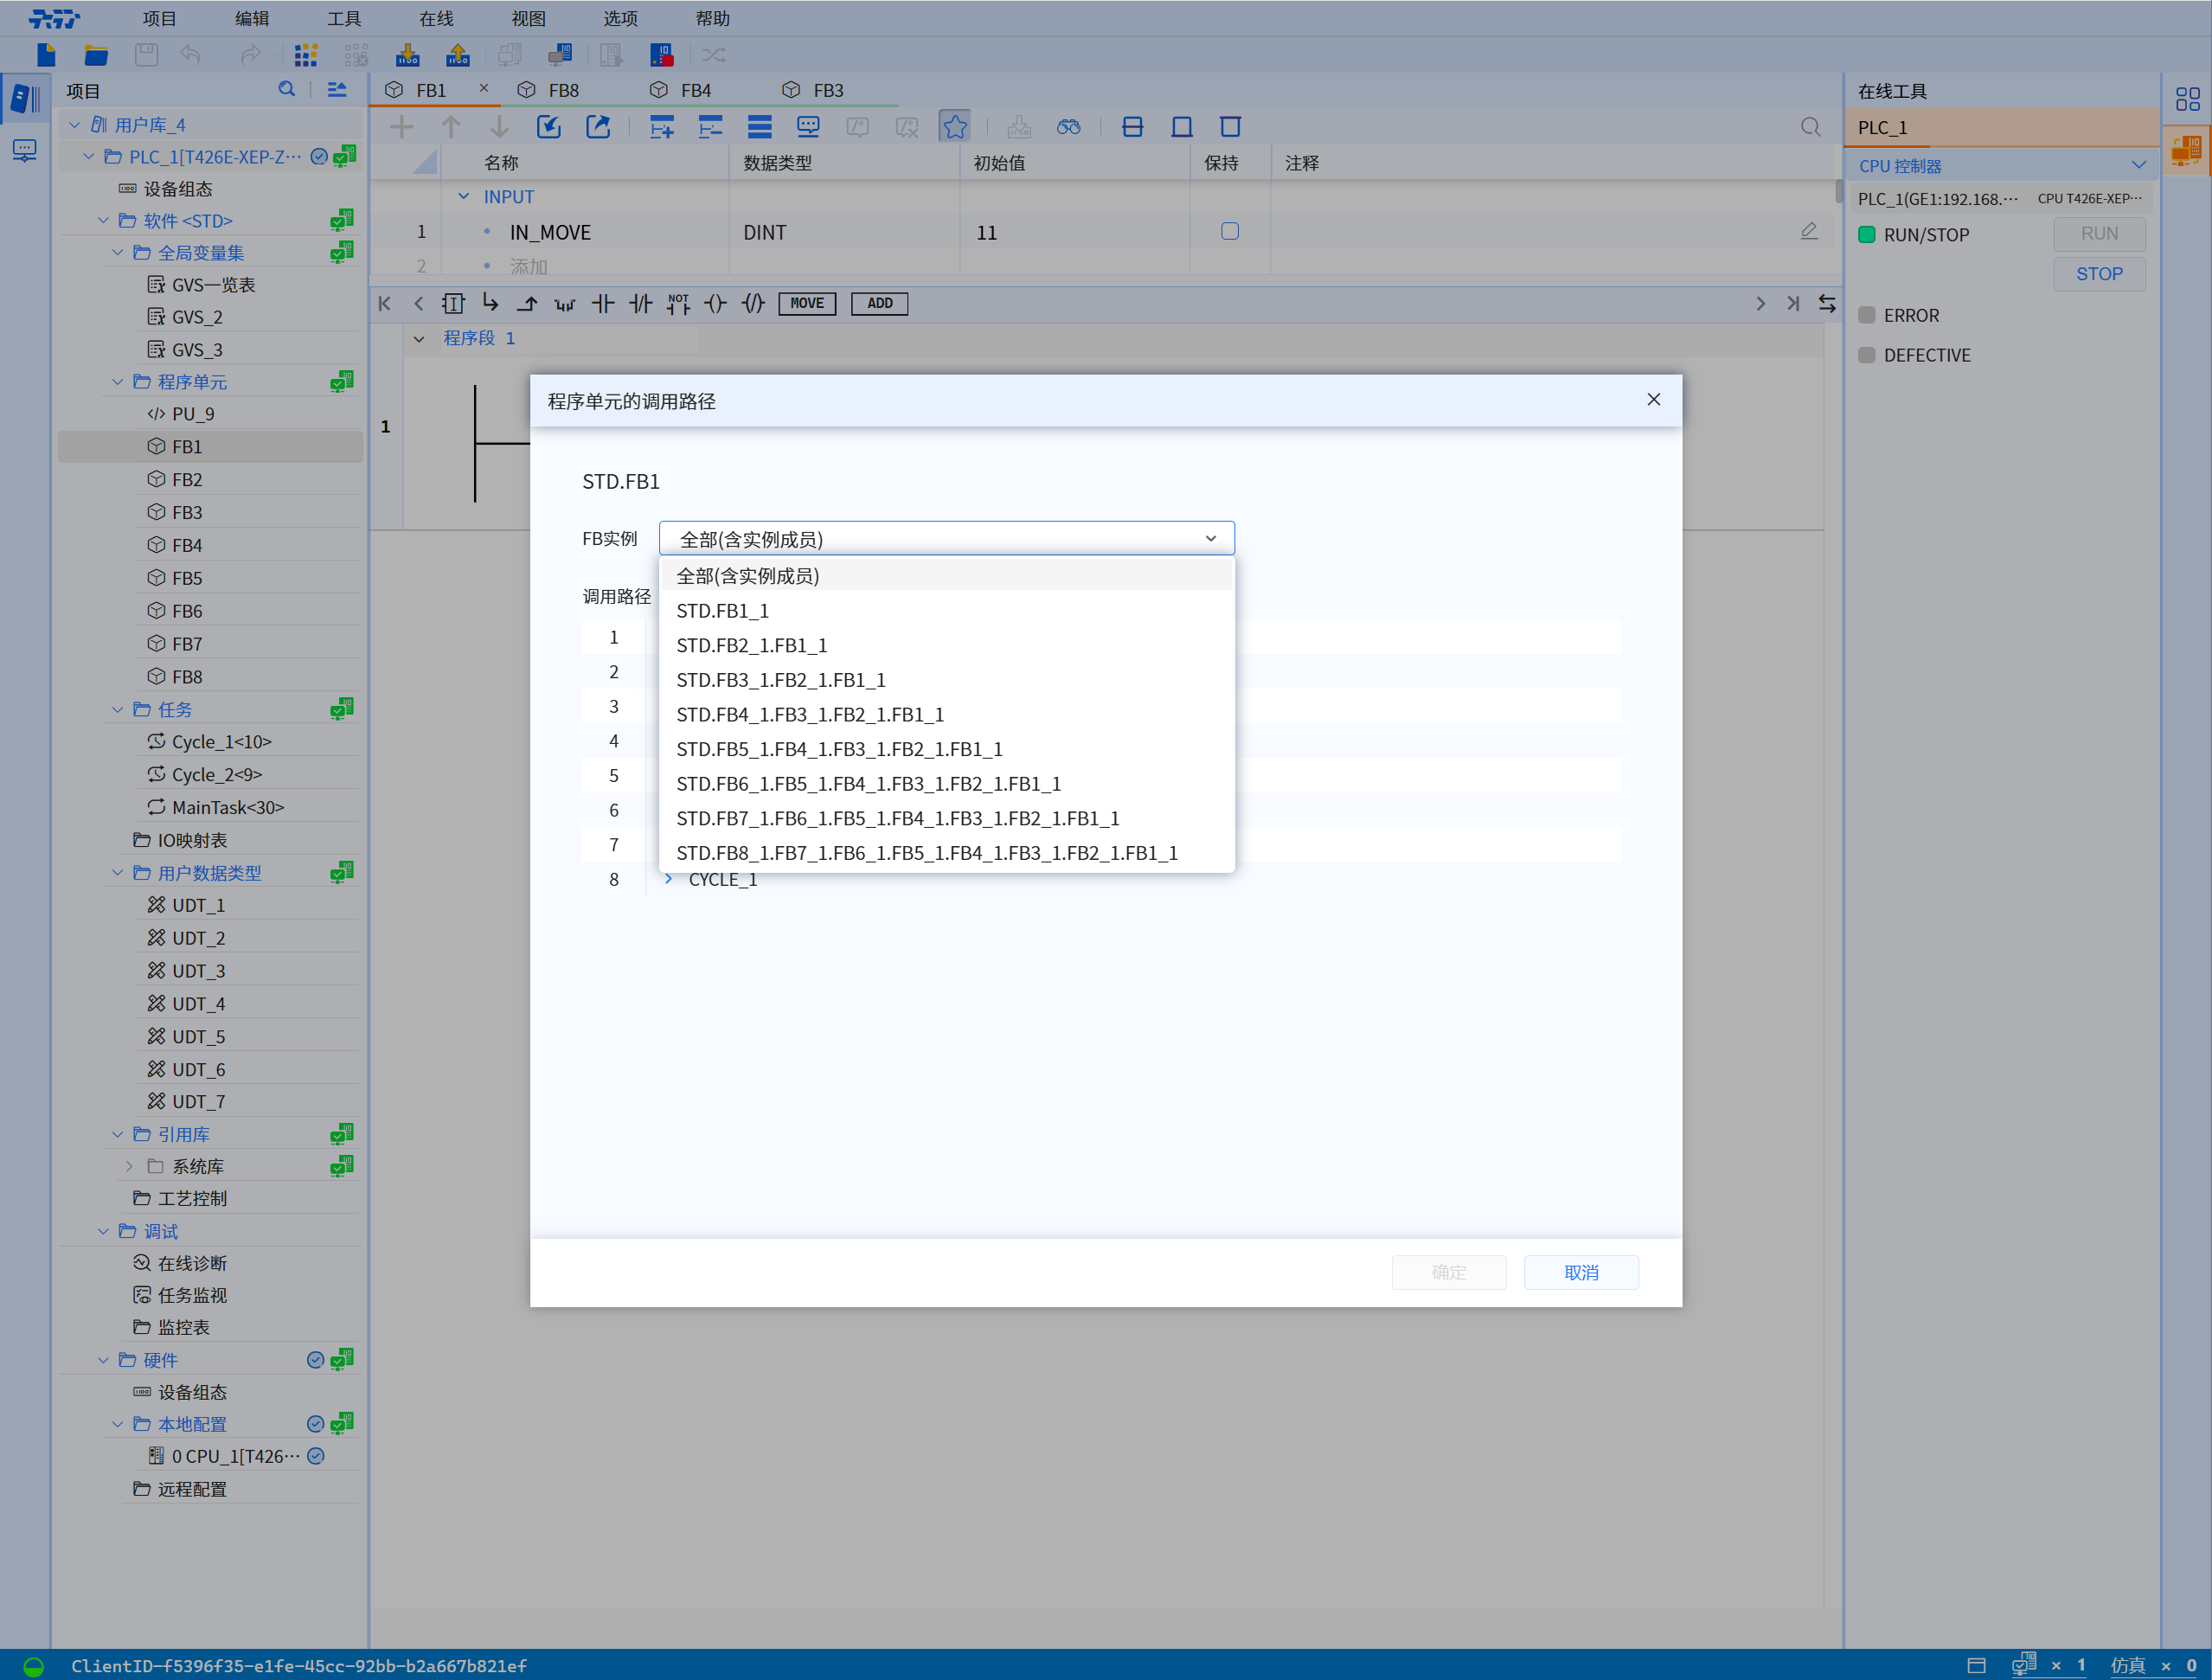2212x1680 pixels.
Task: Click the 取消 button in dialog
Action: pyautogui.click(x=1580, y=1272)
